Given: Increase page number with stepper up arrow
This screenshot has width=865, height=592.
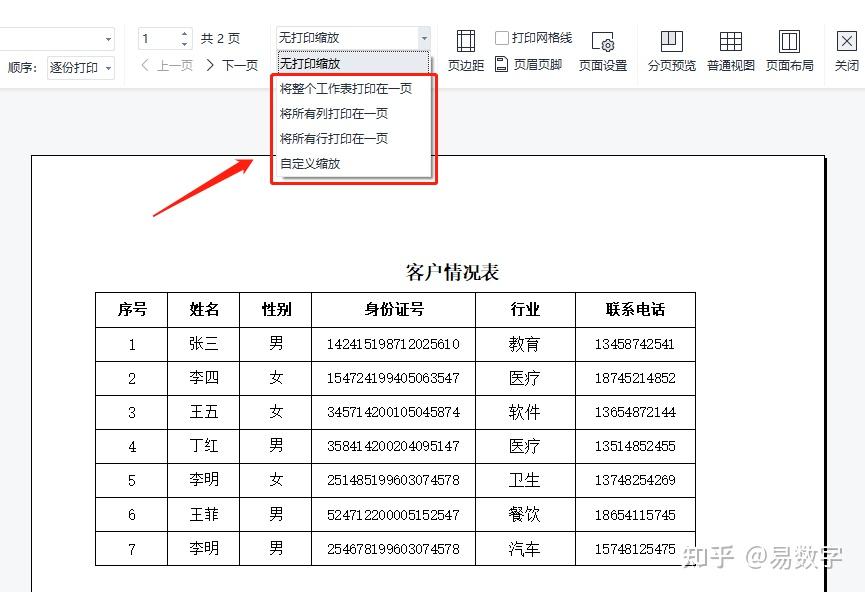Looking at the screenshot, I should (184, 33).
